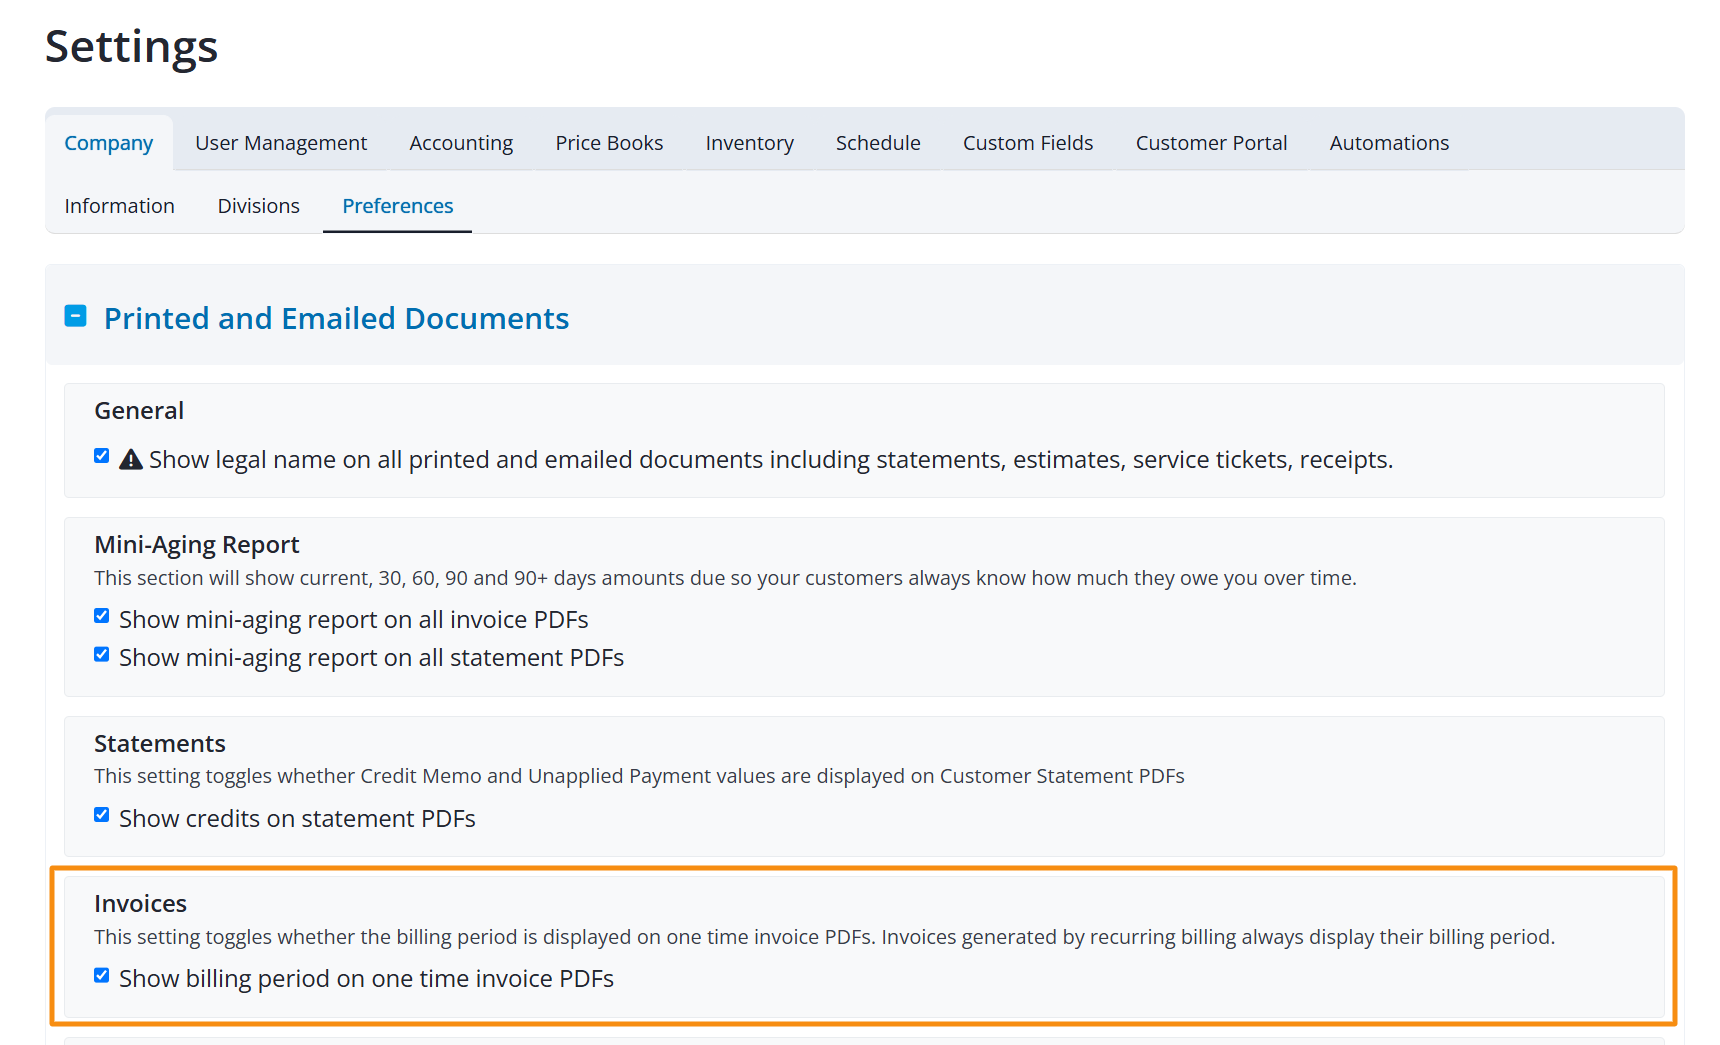This screenshot has width=1720, height=1045.
Task: Open the Schedule tab
Action: click(878, 143)
